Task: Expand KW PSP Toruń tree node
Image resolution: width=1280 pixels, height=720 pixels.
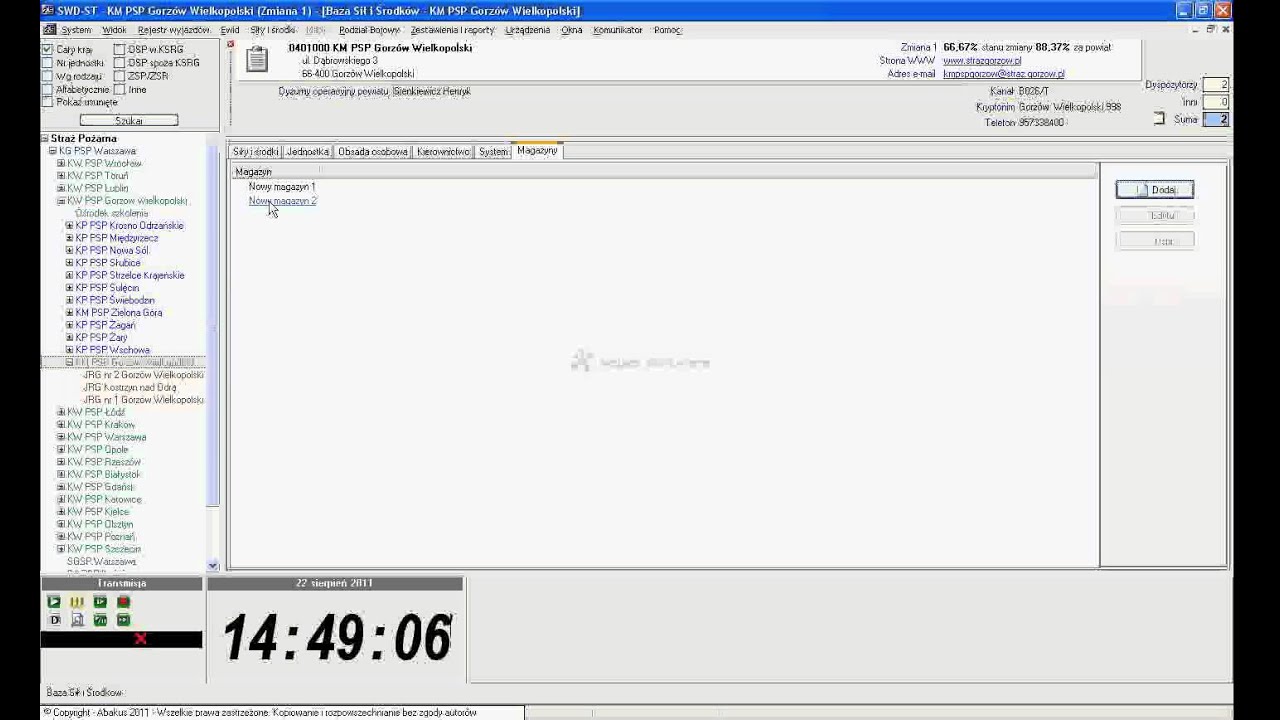Action: coord(61,176)
